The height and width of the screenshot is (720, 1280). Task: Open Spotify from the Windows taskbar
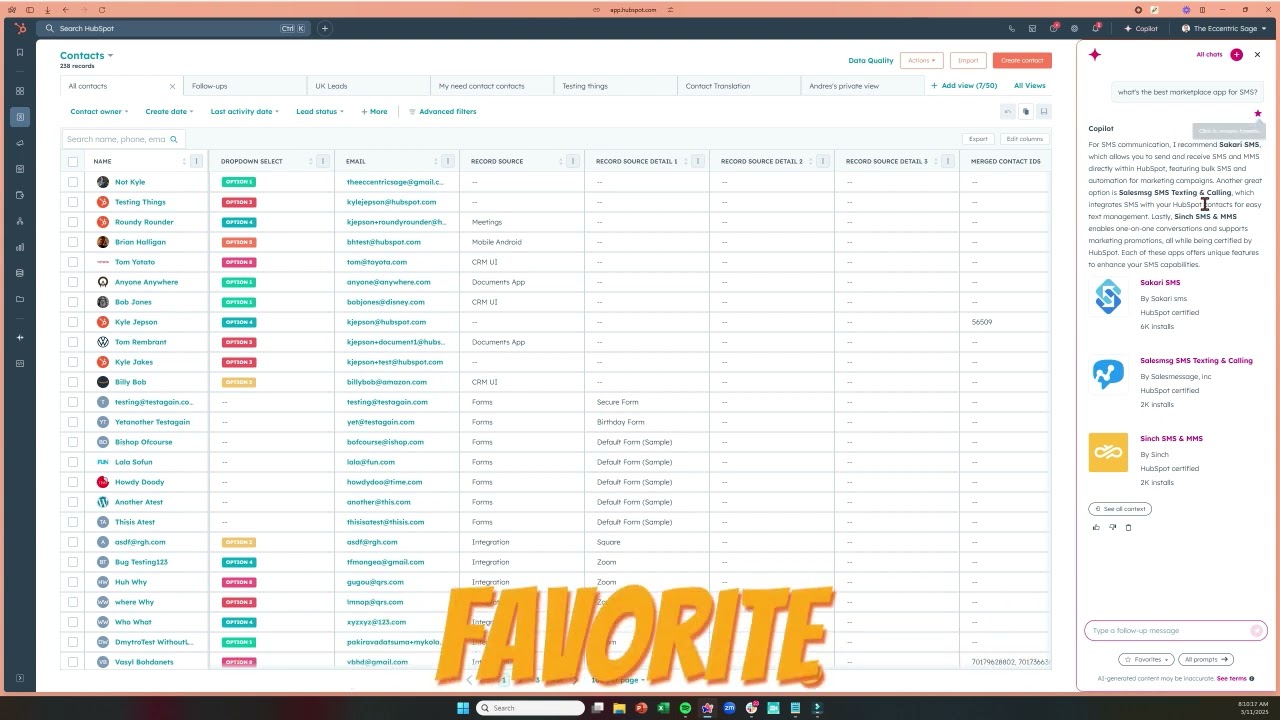tap(685, 708)
